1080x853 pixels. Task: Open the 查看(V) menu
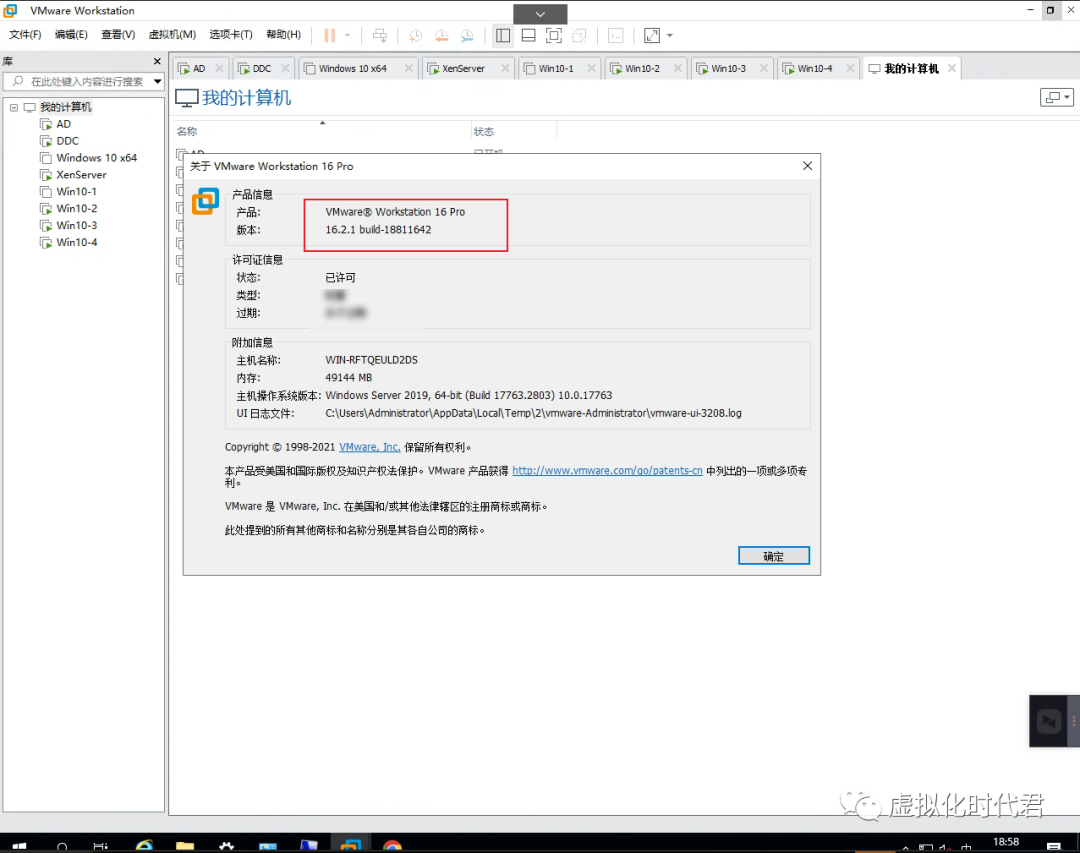118,34
